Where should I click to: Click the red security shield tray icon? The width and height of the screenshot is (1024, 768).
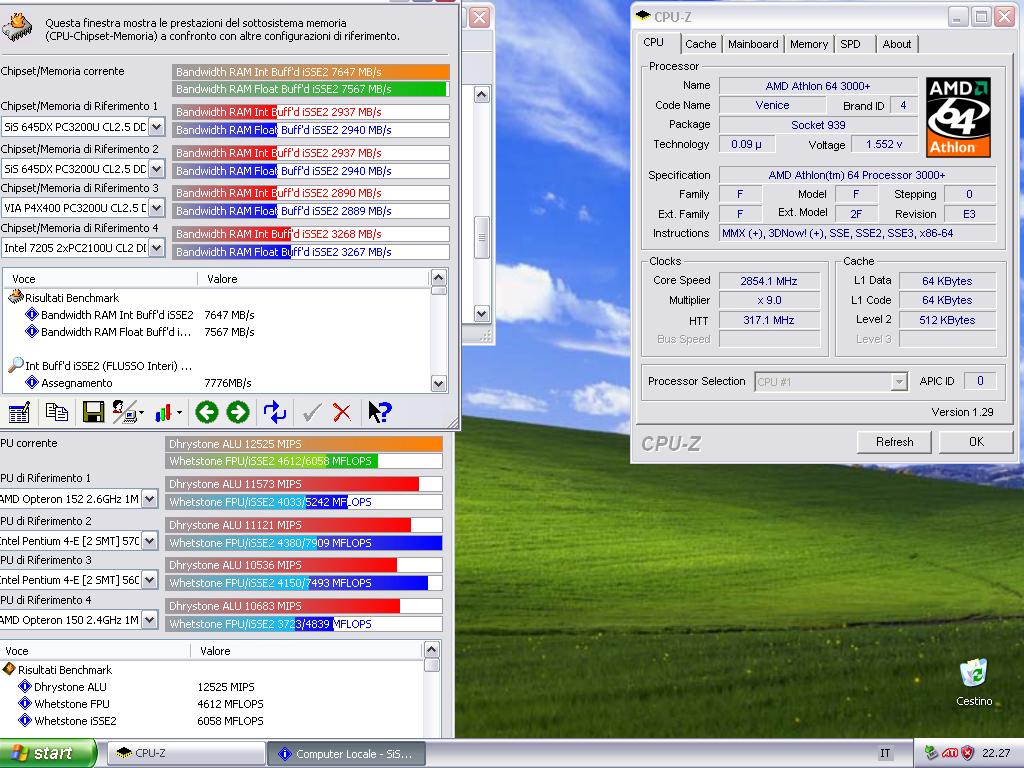coord(968,753)
